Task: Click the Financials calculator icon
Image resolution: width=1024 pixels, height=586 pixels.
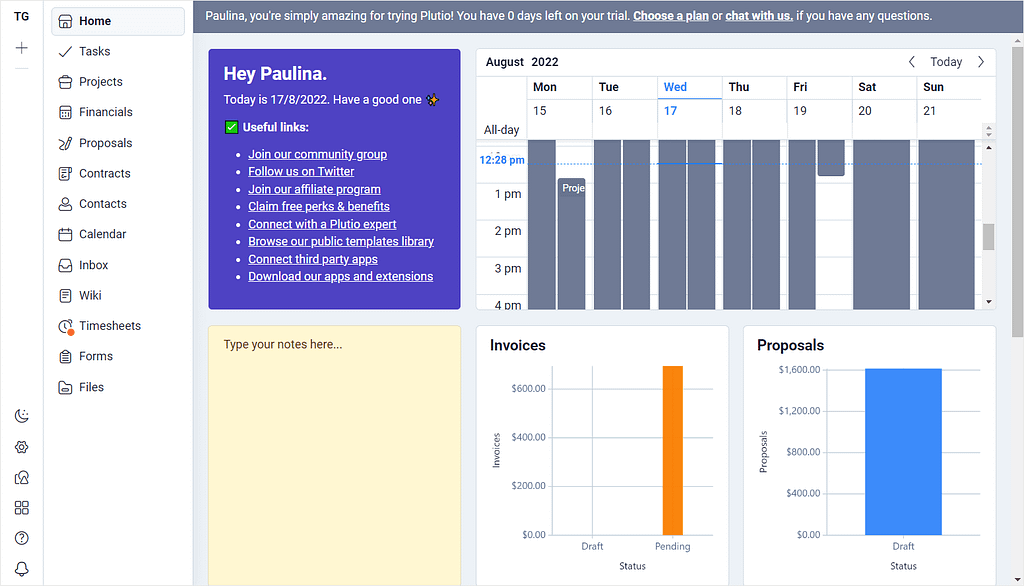Action: pyautogui.click(x=65, y=112)
